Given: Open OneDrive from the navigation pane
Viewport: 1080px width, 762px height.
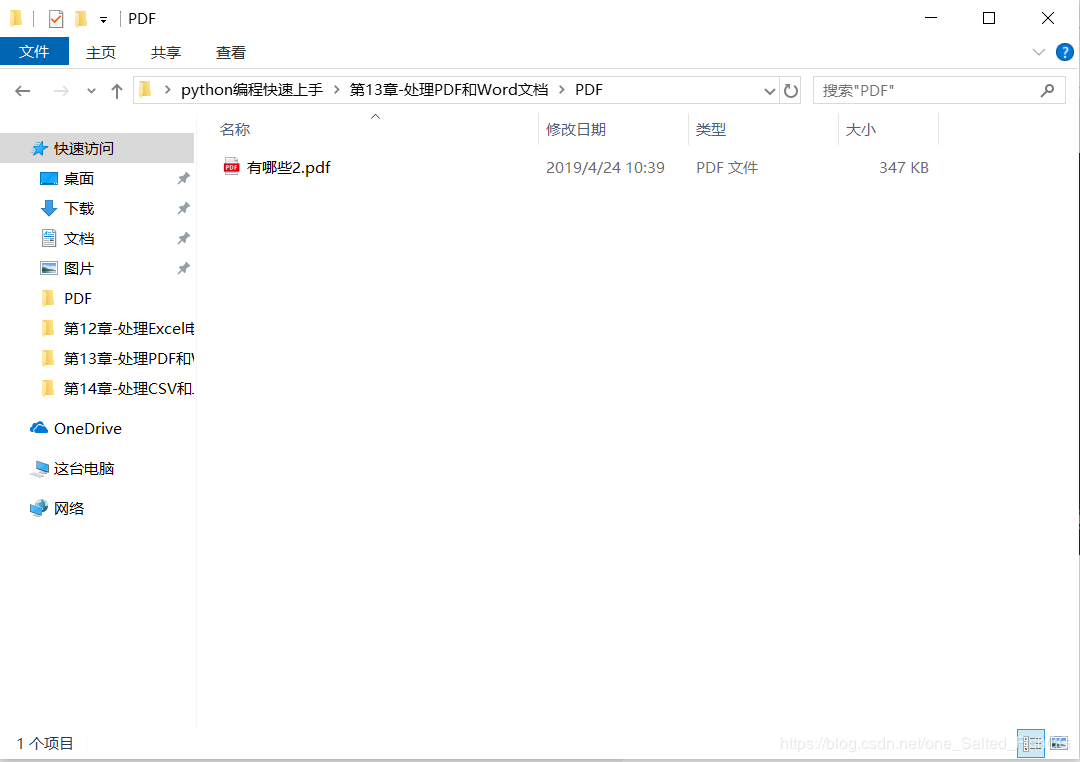Looking at the screenshot, I should click(85, 428).
